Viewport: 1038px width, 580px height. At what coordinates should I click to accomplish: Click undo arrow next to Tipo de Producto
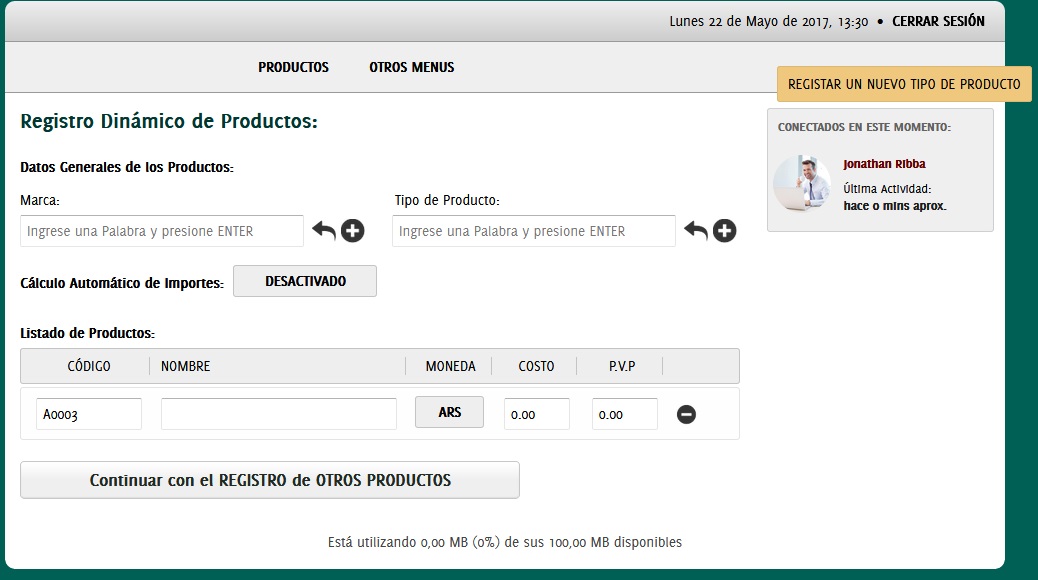(696, 231)
